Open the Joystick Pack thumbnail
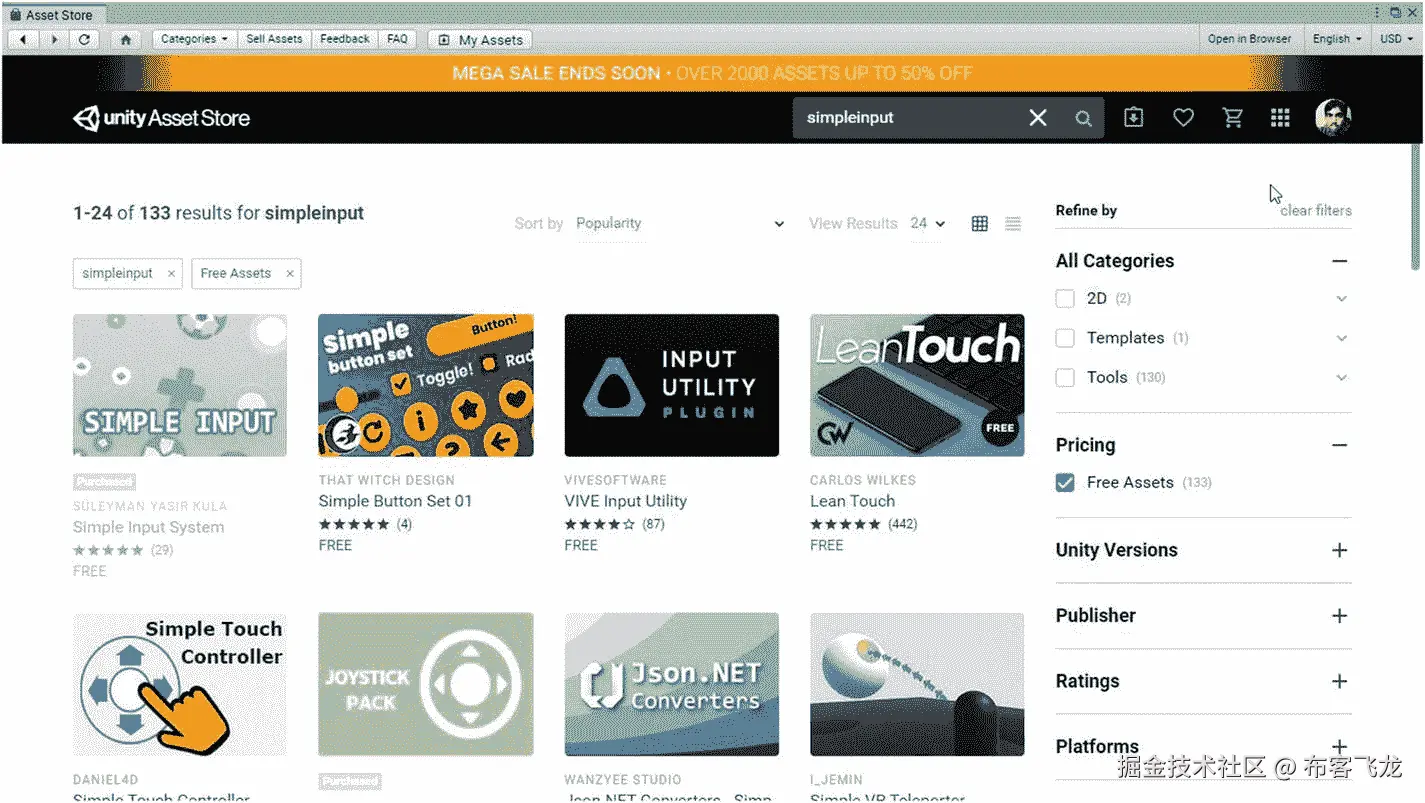The image size is (1425, 803). 426,685
